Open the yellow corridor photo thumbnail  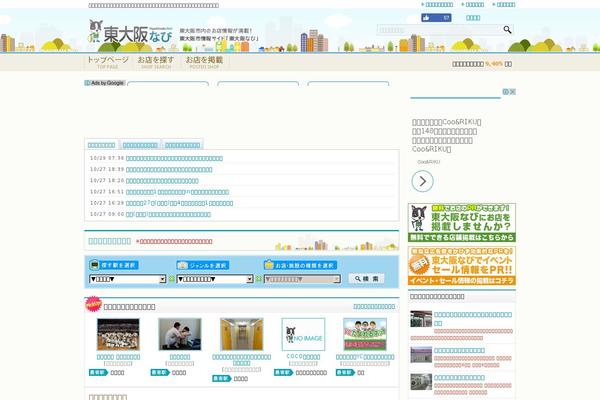(241, 334)
